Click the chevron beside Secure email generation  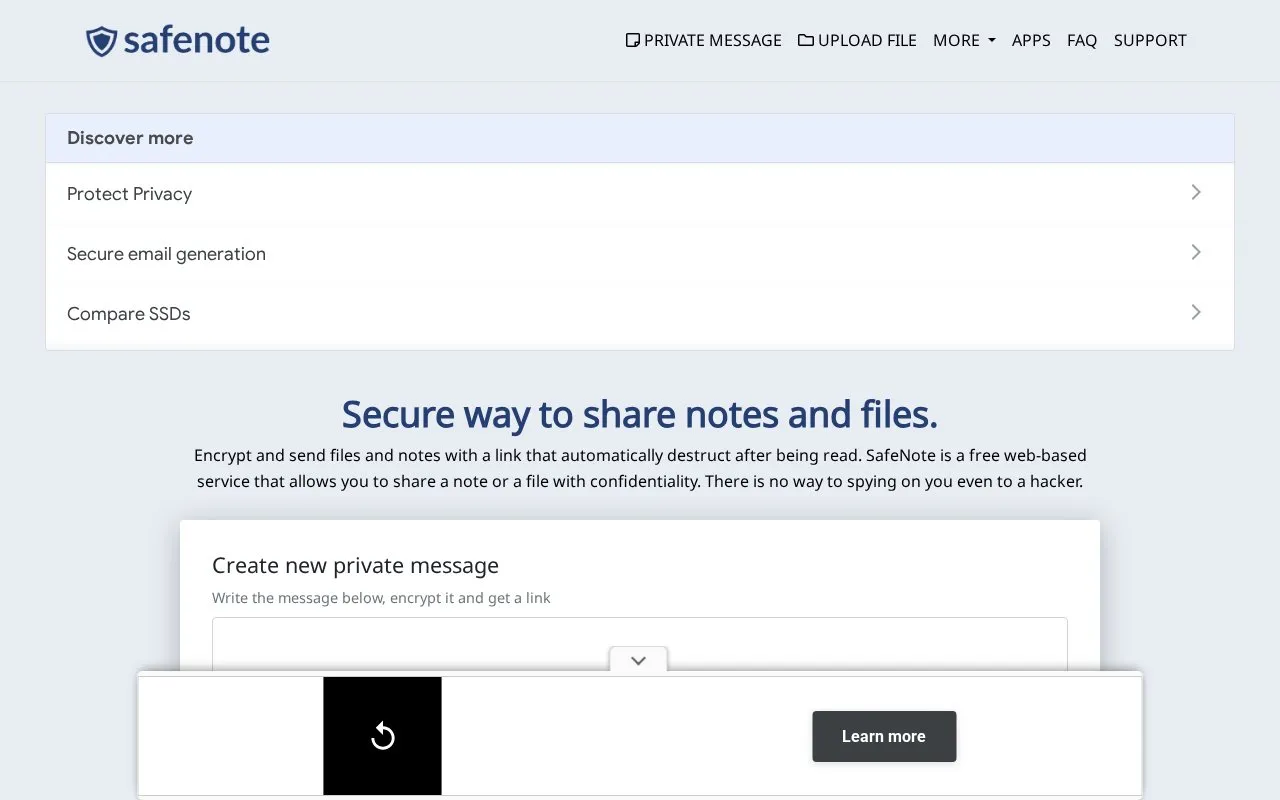pyautogui.click(x=1196, y=252)
